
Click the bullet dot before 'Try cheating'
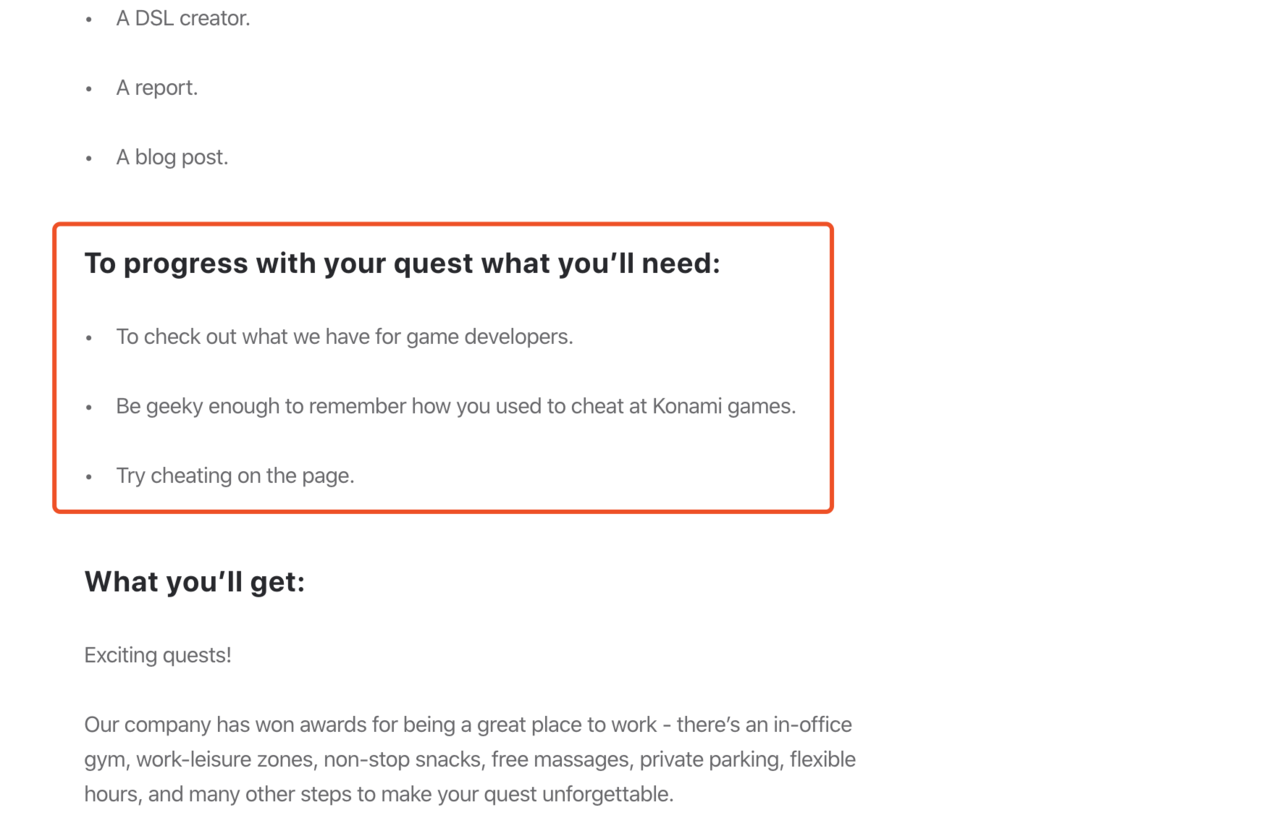89,477
